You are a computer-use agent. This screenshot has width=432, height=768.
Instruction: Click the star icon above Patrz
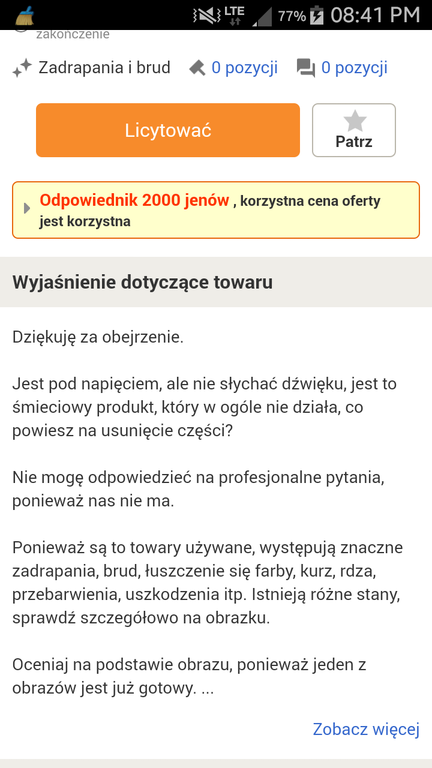tap(355, 121)
